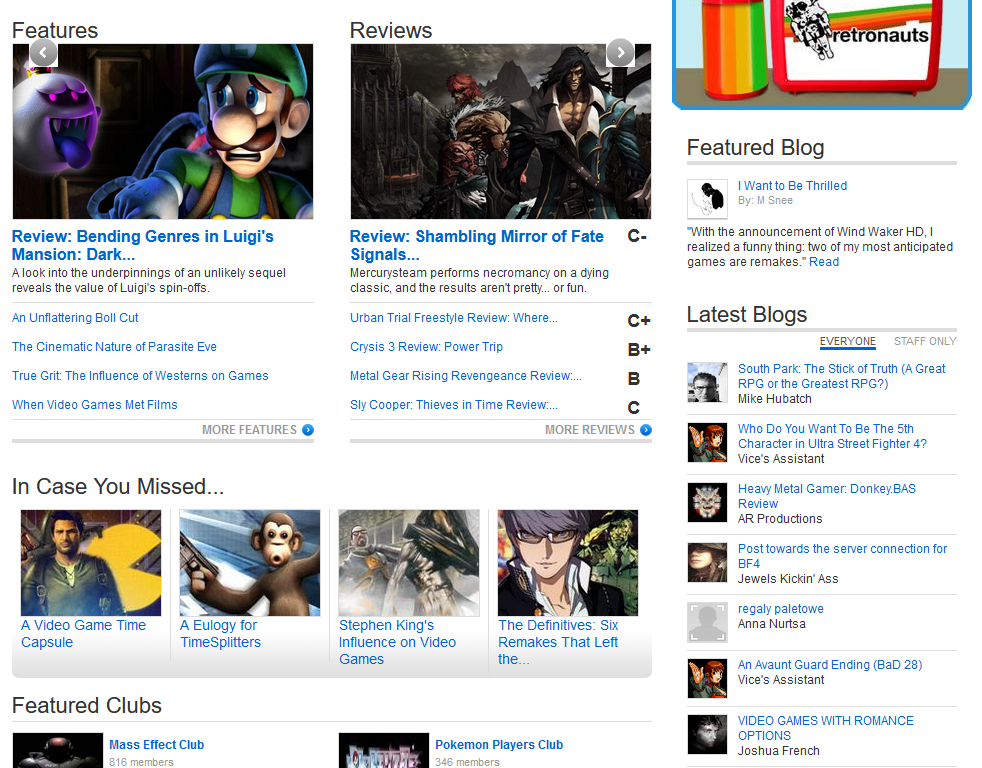Click Vice's Assistant avatar beside Ultra Street Fighter post
Screen dimensions: 982x768
tap(708, 442)
